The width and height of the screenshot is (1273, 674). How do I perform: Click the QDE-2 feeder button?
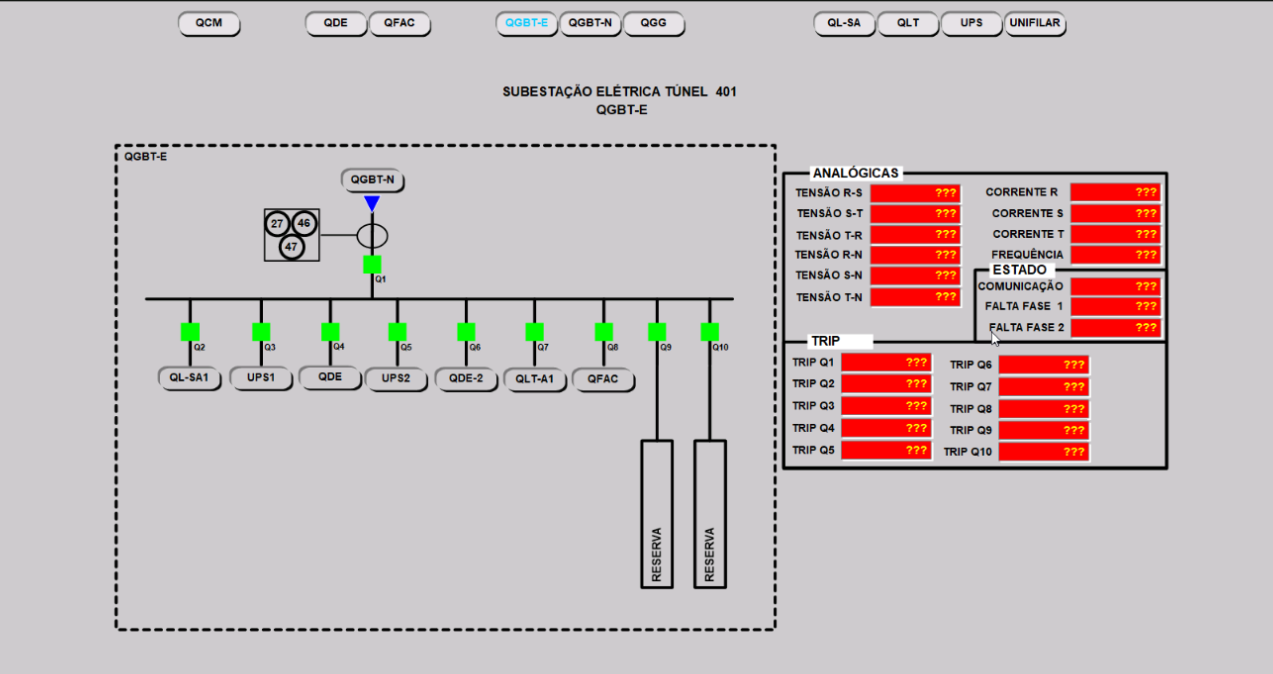pos(466,378)
